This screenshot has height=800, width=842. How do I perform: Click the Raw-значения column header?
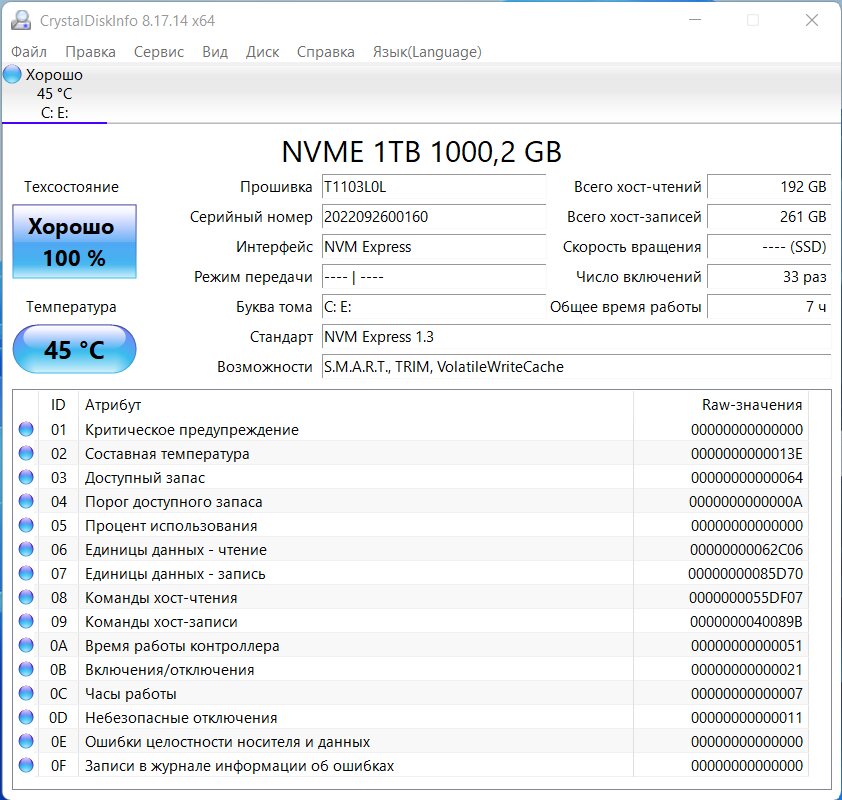point(721,405)
